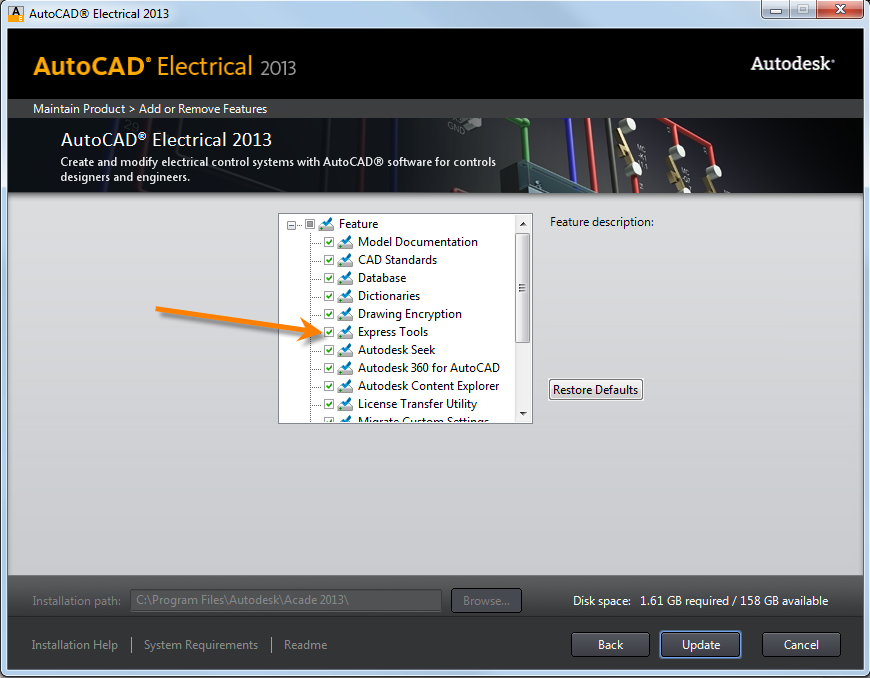Click the feature list scroll down arrow
The height and width of the screenshot is (678, 870).
pyautogui.click(x=523, y=414)
